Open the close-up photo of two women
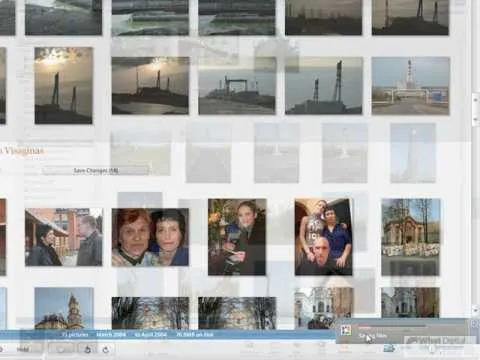The width and height of the screenshot is (480, 360). coord(150,237)
